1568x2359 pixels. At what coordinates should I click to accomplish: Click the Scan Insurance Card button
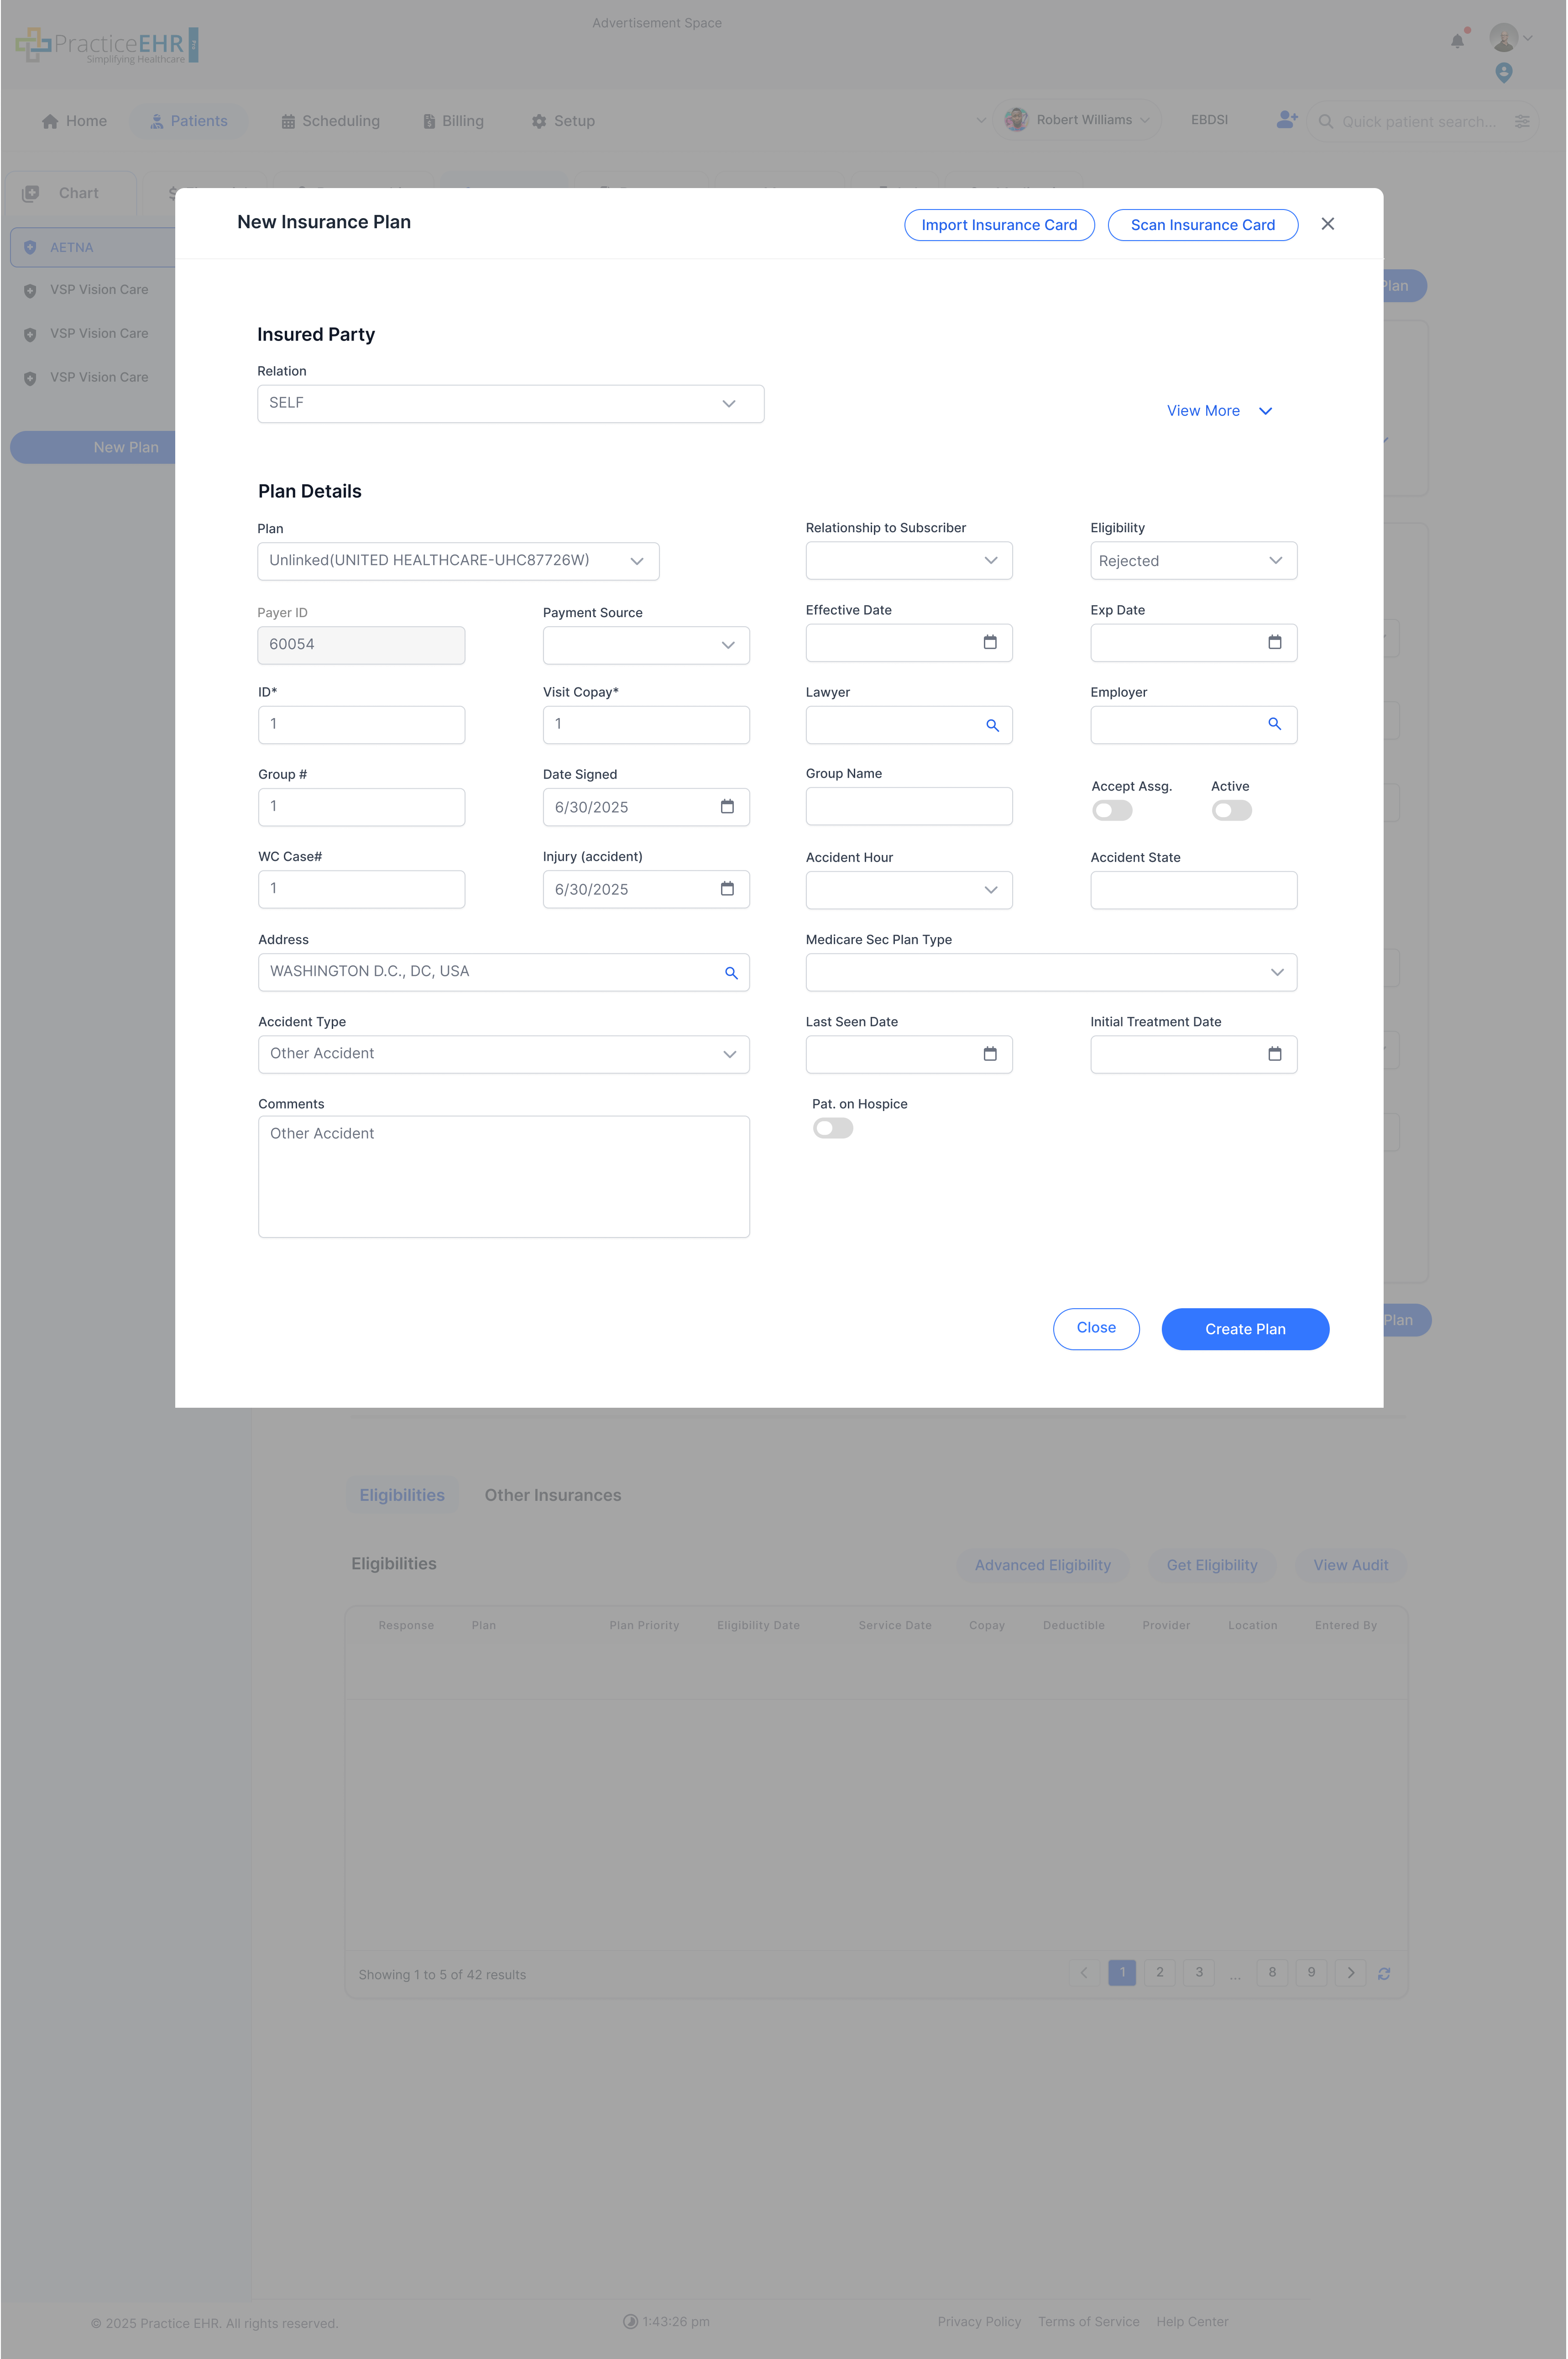point(1202,225)
